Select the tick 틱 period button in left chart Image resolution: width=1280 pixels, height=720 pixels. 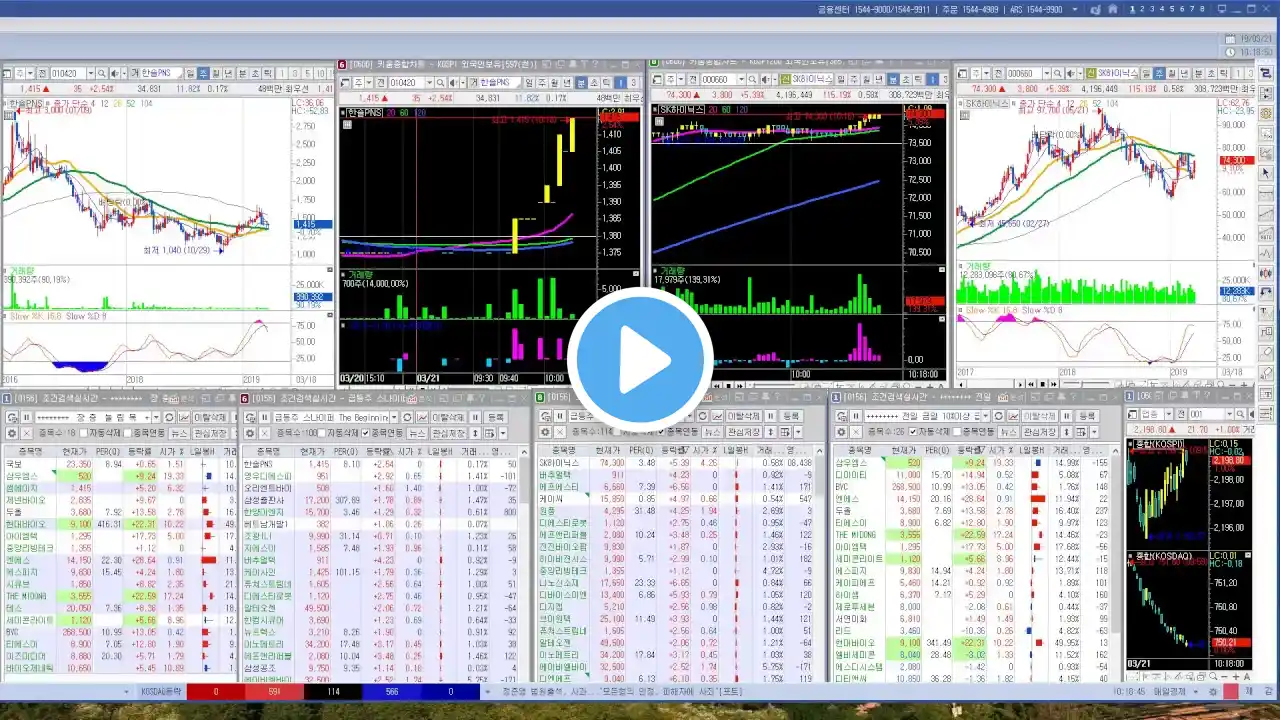tap(268, 73)
